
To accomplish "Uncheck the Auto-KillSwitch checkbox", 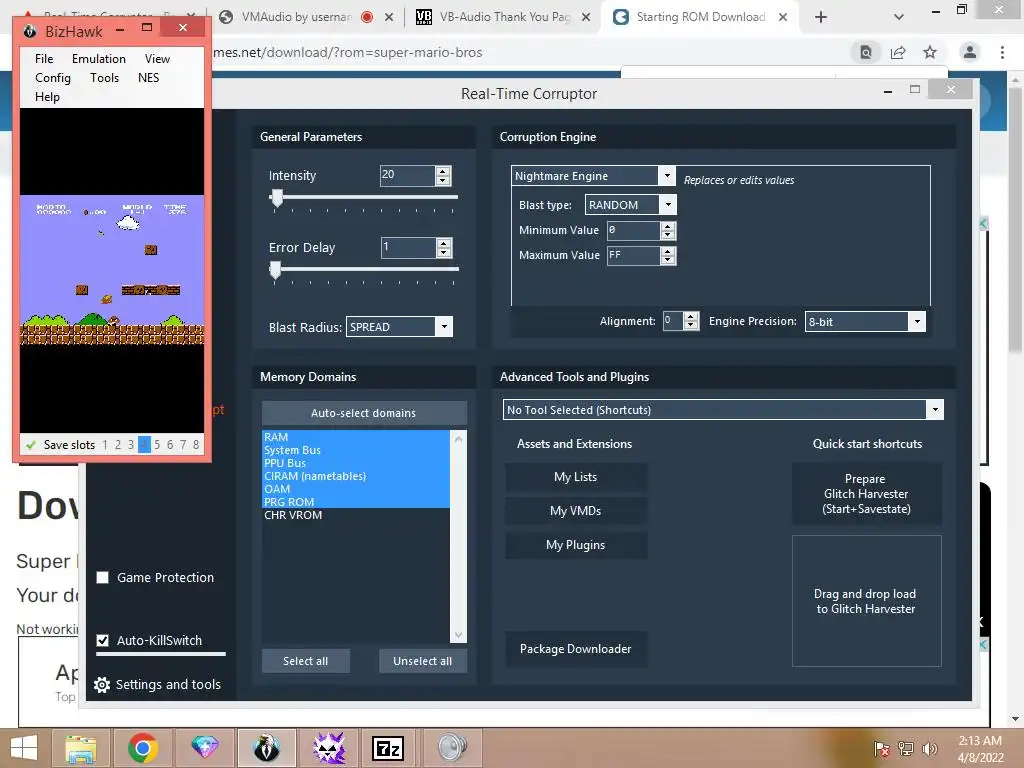I will point(103,640).
